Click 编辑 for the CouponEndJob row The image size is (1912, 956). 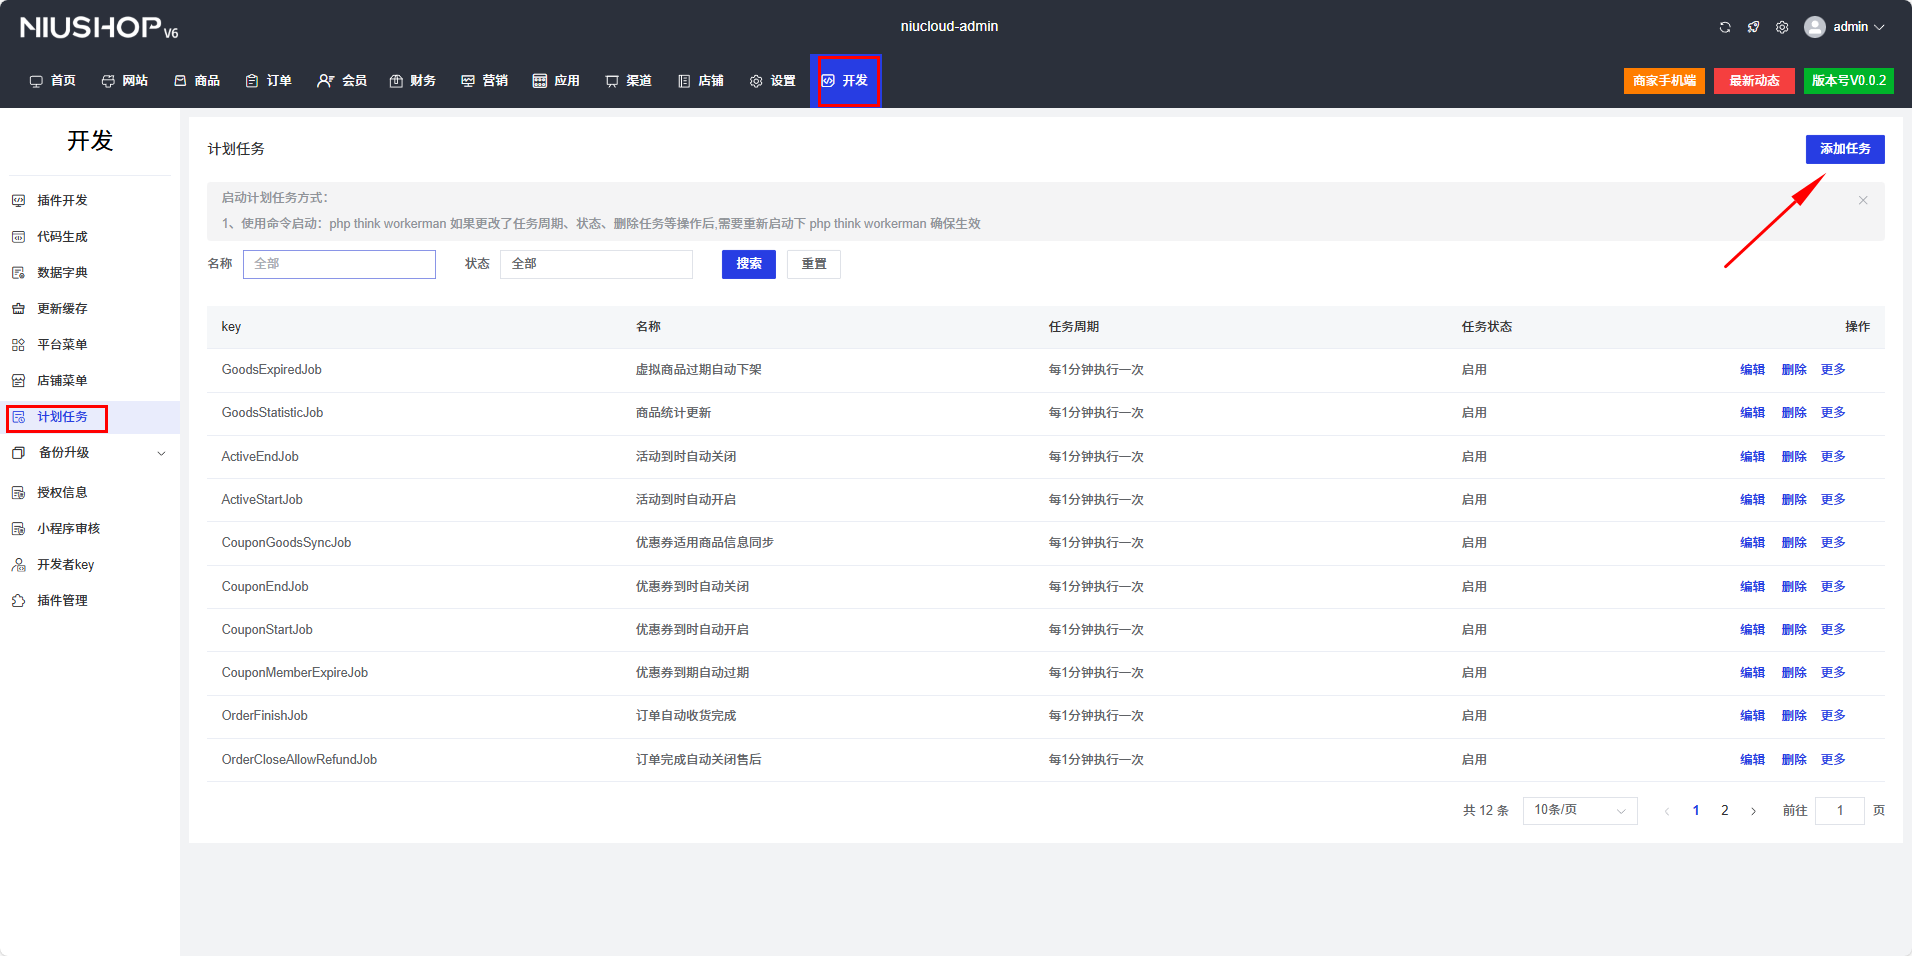(1752, 586)
